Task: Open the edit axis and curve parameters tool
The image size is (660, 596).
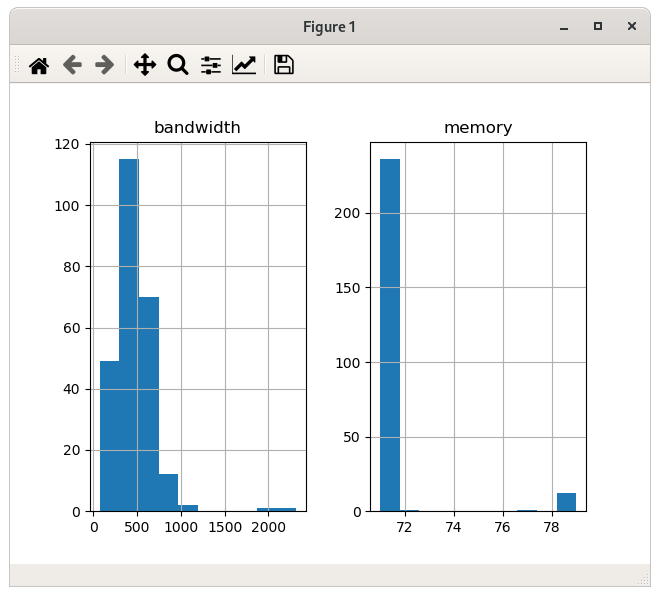Action: pos(244,66)
